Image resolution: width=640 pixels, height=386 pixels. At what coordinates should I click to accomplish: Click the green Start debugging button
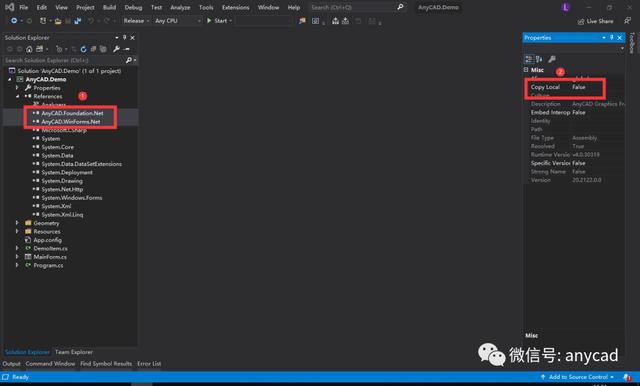[x=216, y=20]
